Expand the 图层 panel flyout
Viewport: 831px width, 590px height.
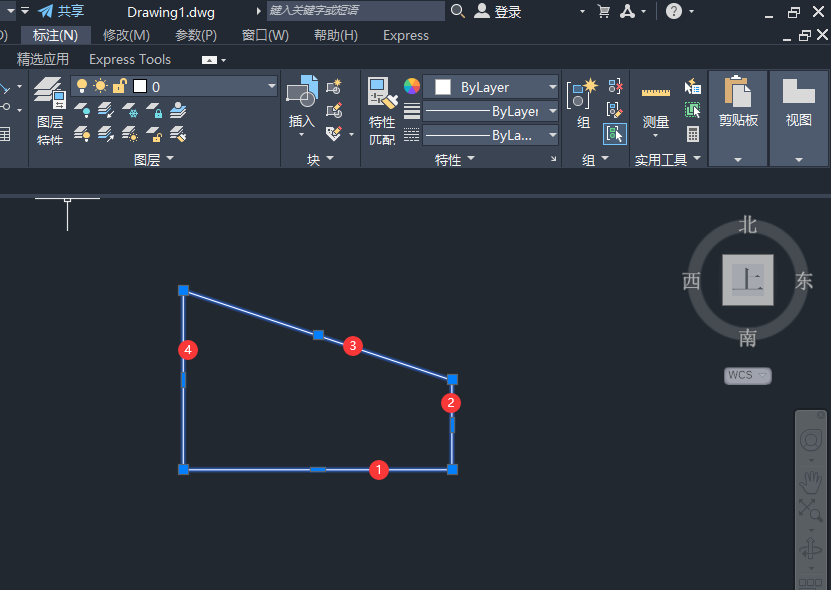[154, 159]
